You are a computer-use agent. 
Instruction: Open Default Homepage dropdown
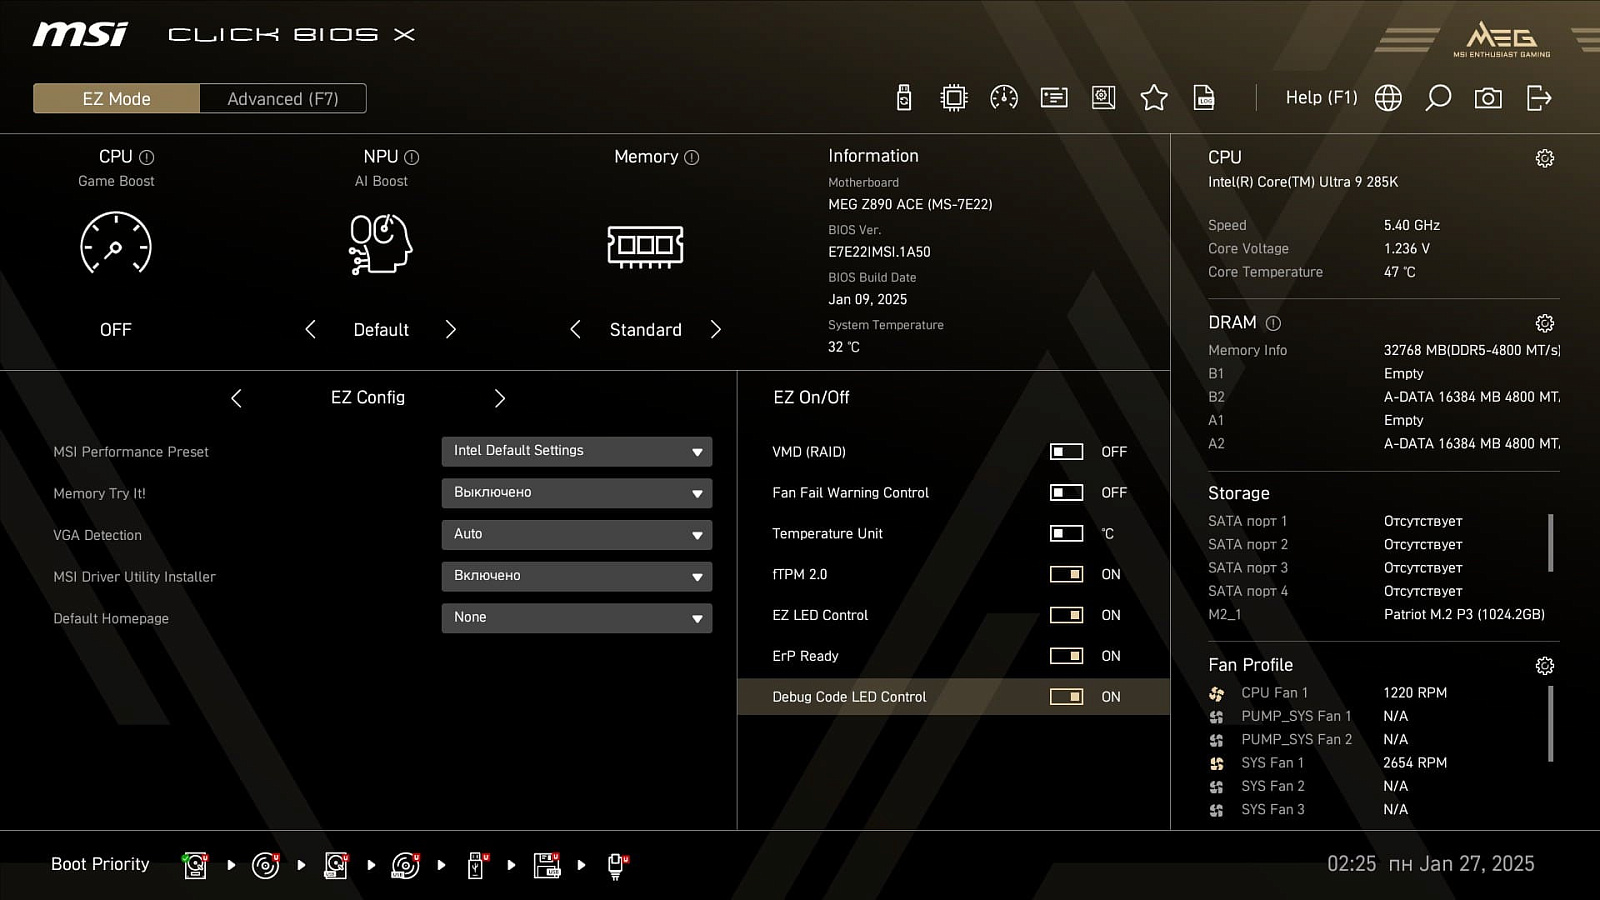point(577,618)
